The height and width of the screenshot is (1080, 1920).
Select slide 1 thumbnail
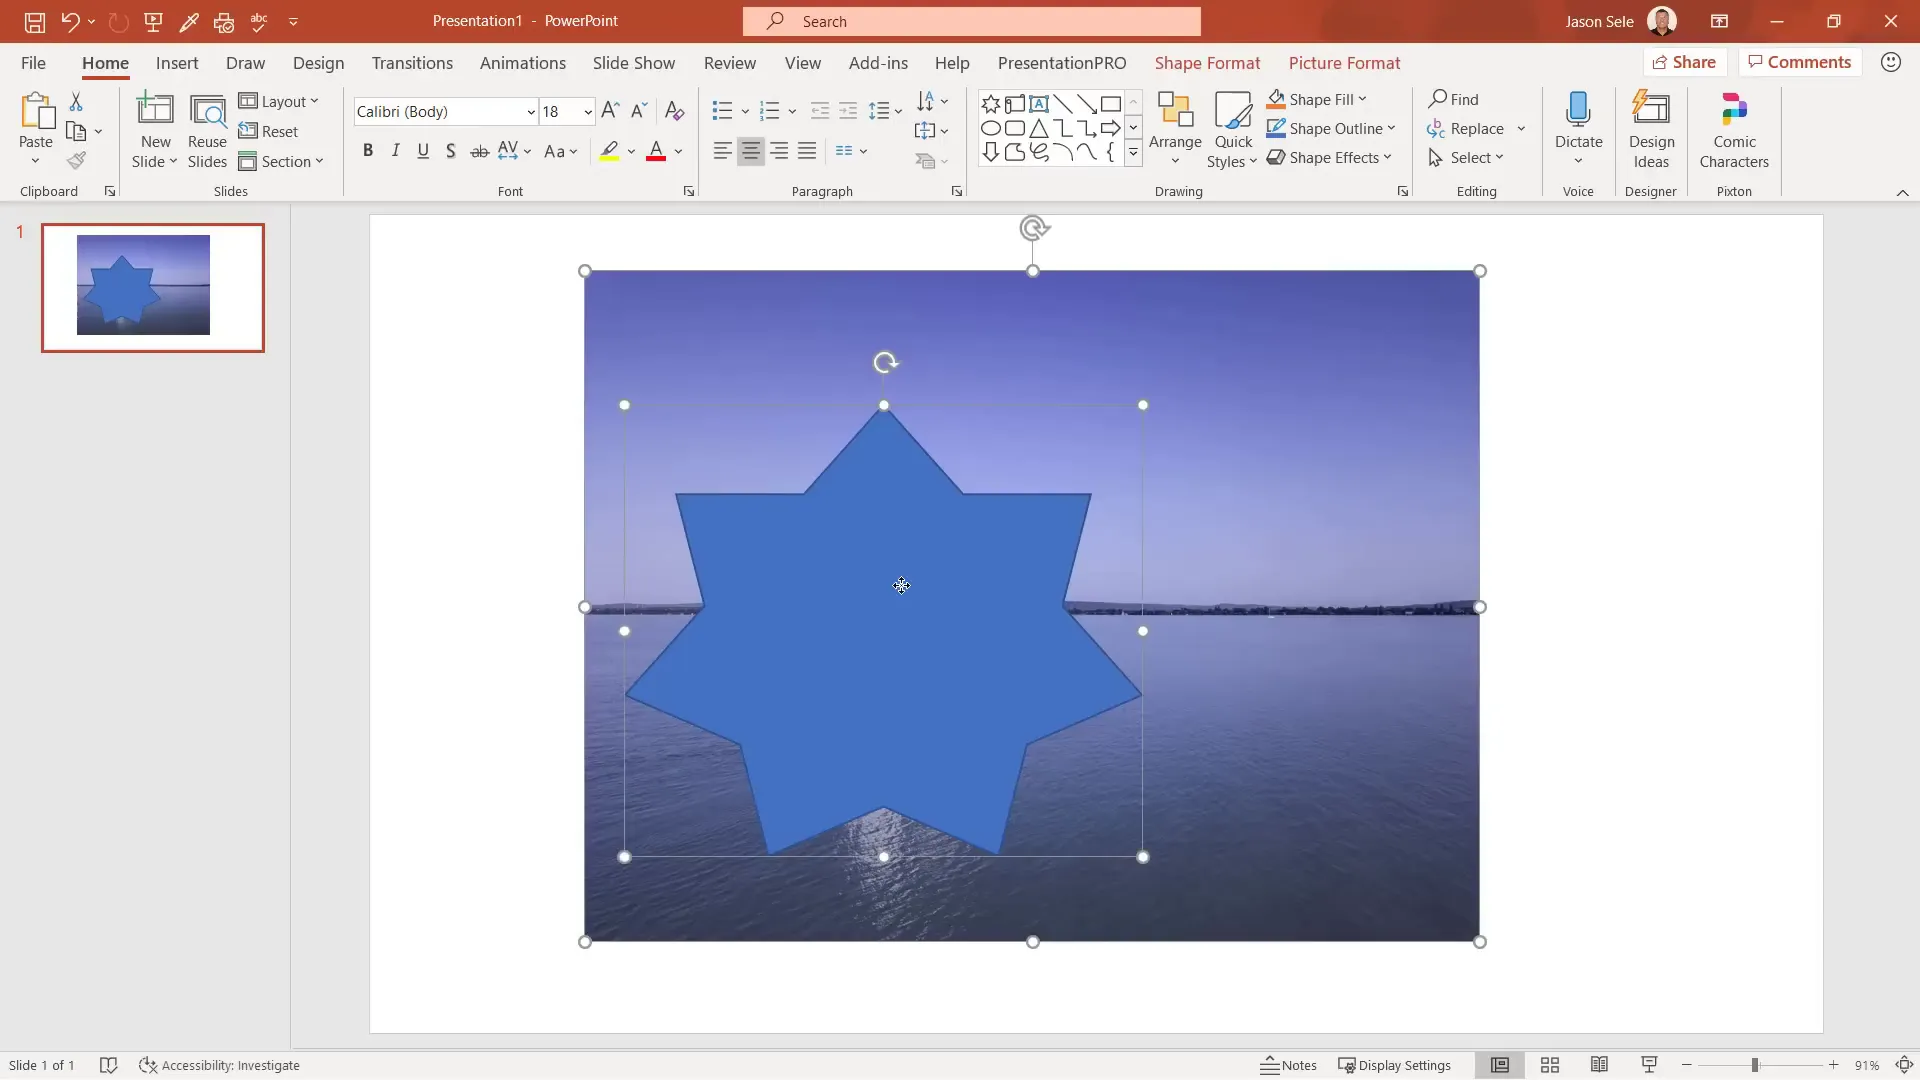[x=153, y=288]
